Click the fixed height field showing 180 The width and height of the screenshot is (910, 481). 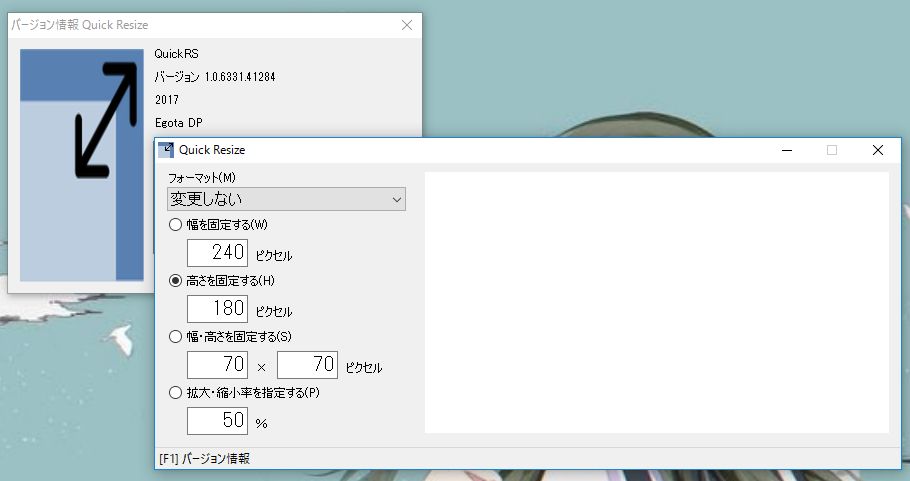pos(217,309)
